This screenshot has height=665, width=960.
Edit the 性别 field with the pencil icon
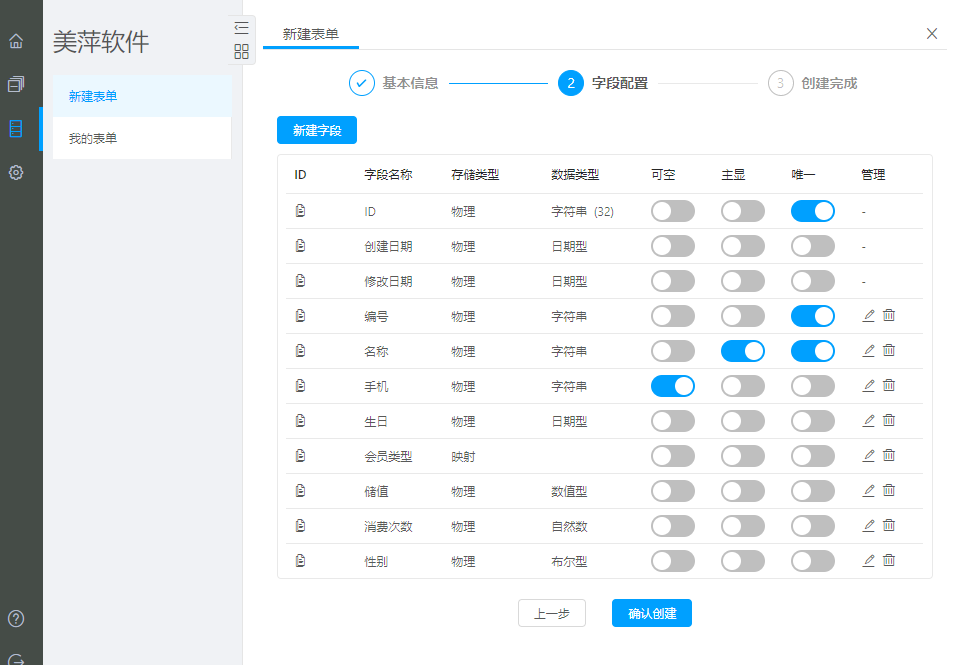[868, 560]
